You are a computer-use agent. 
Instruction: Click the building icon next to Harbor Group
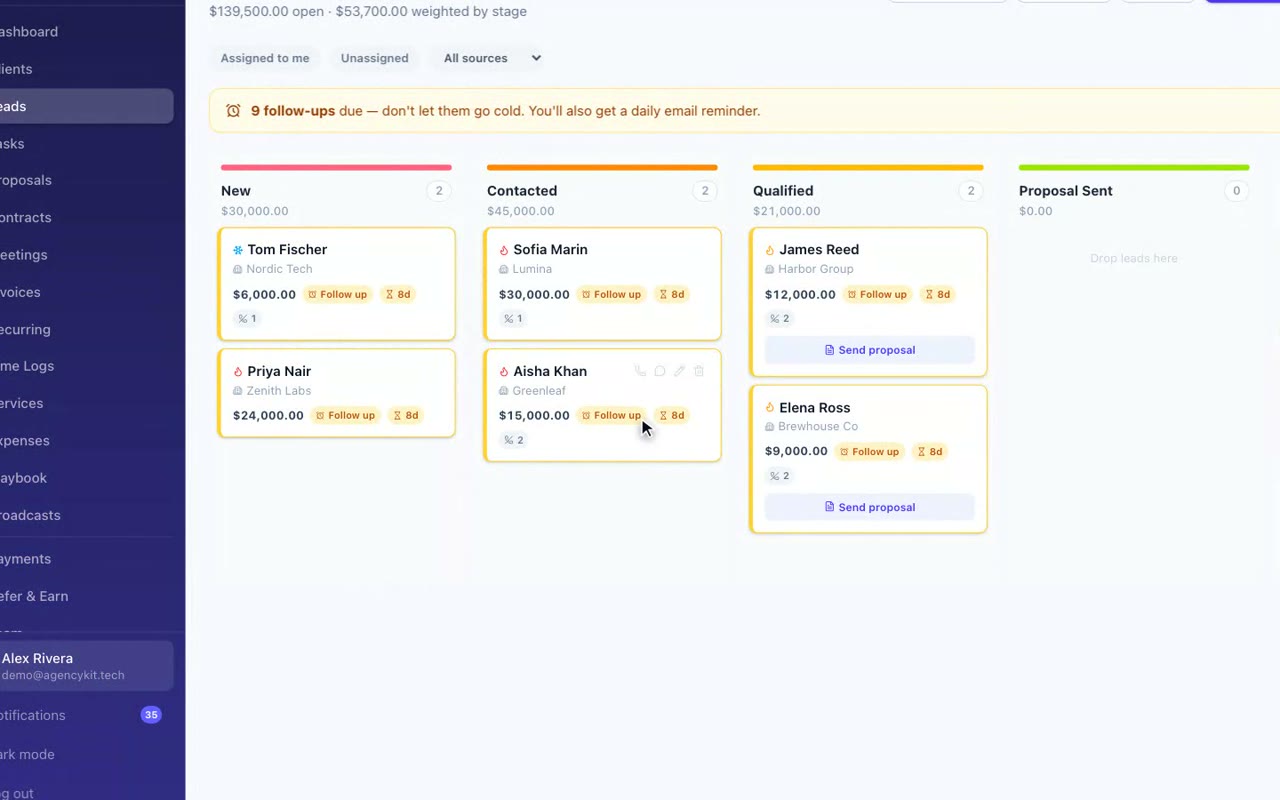(770, 270)
